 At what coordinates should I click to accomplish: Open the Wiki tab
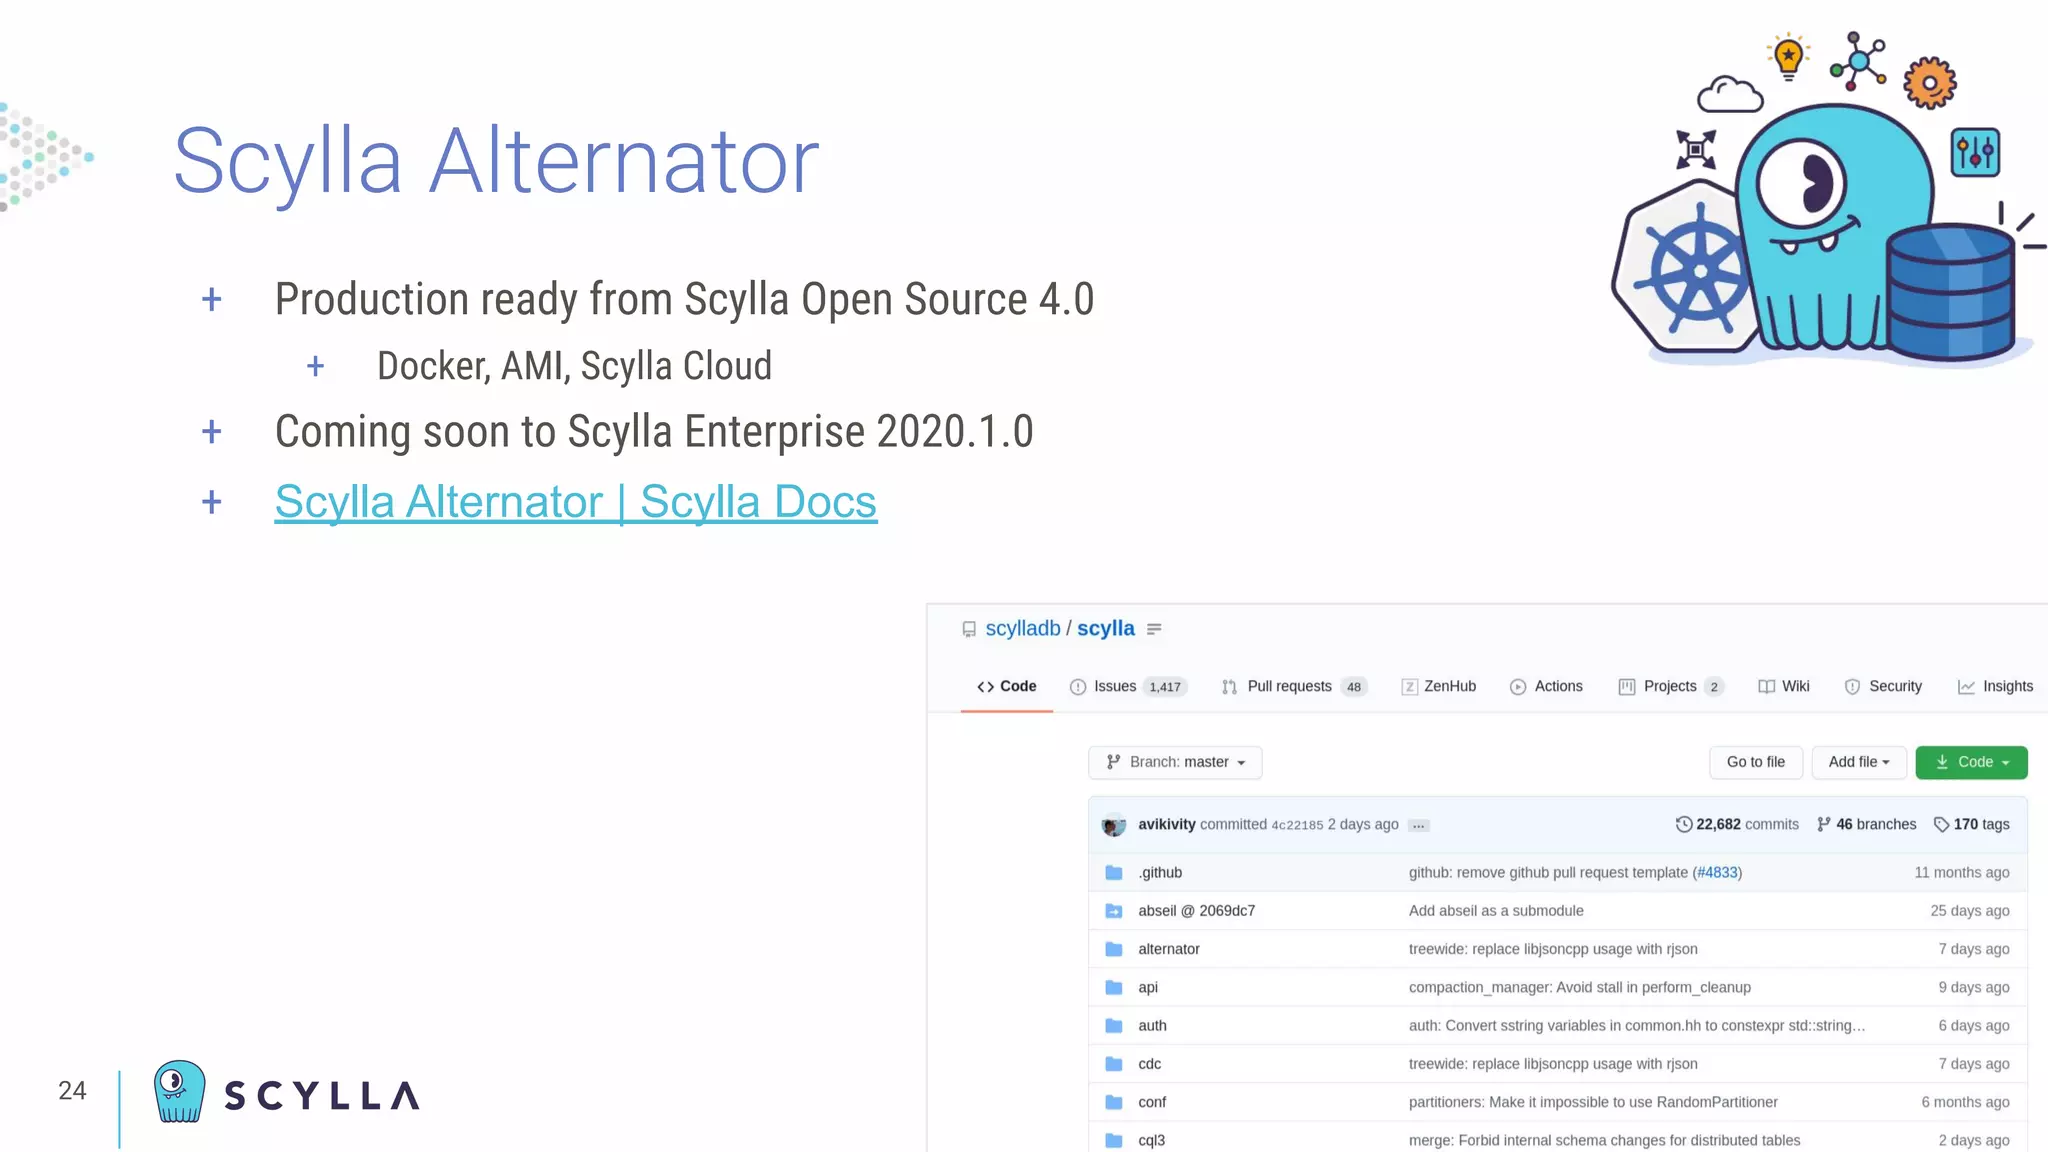tap(1784, 686)
